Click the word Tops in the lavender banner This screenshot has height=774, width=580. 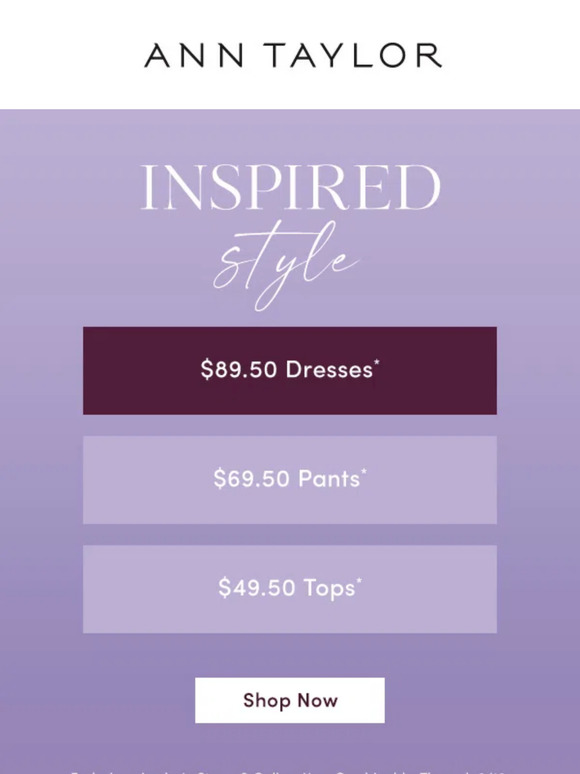(x=329, y=589)
